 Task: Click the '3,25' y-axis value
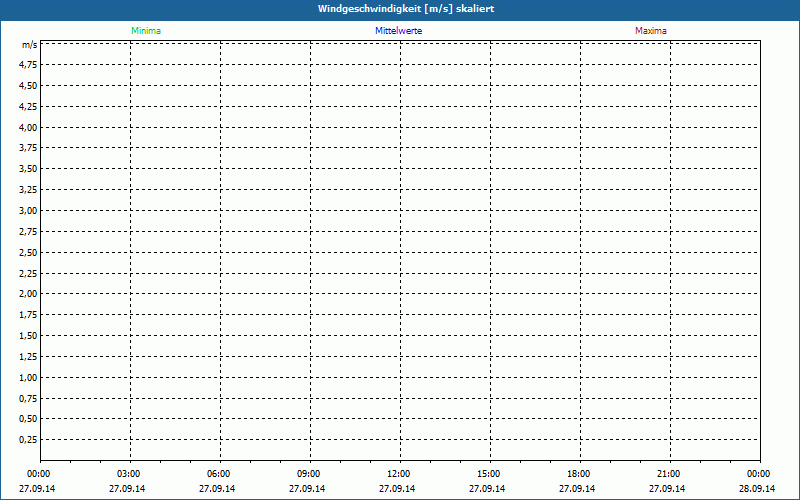pyautogui.click(x=28, y=190)
